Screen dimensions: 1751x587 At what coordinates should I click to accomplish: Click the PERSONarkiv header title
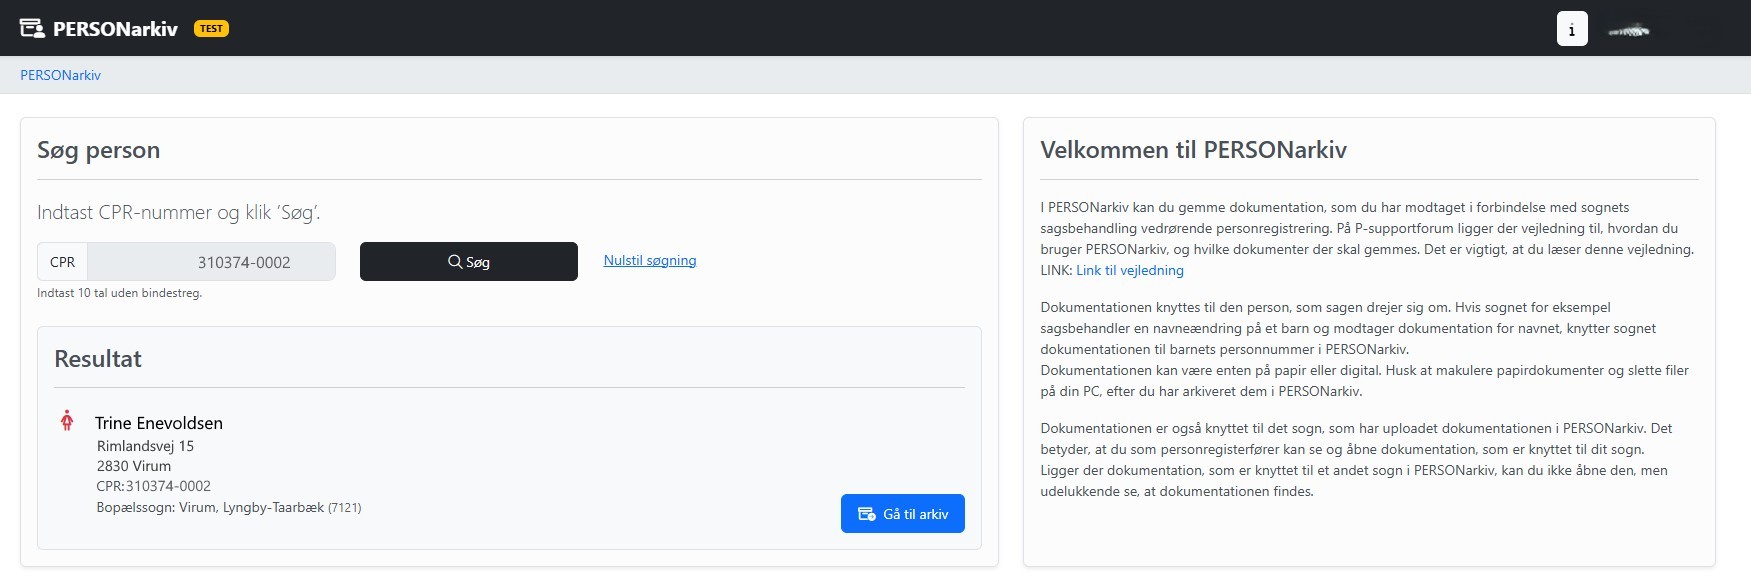pyautogui.click(x=115, y=29)
